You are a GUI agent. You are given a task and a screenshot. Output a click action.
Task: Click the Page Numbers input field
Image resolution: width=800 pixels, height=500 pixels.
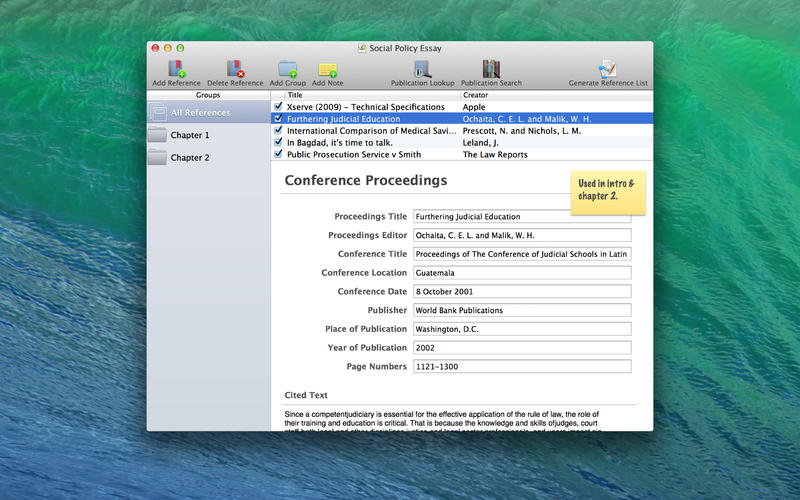[521, 367]
